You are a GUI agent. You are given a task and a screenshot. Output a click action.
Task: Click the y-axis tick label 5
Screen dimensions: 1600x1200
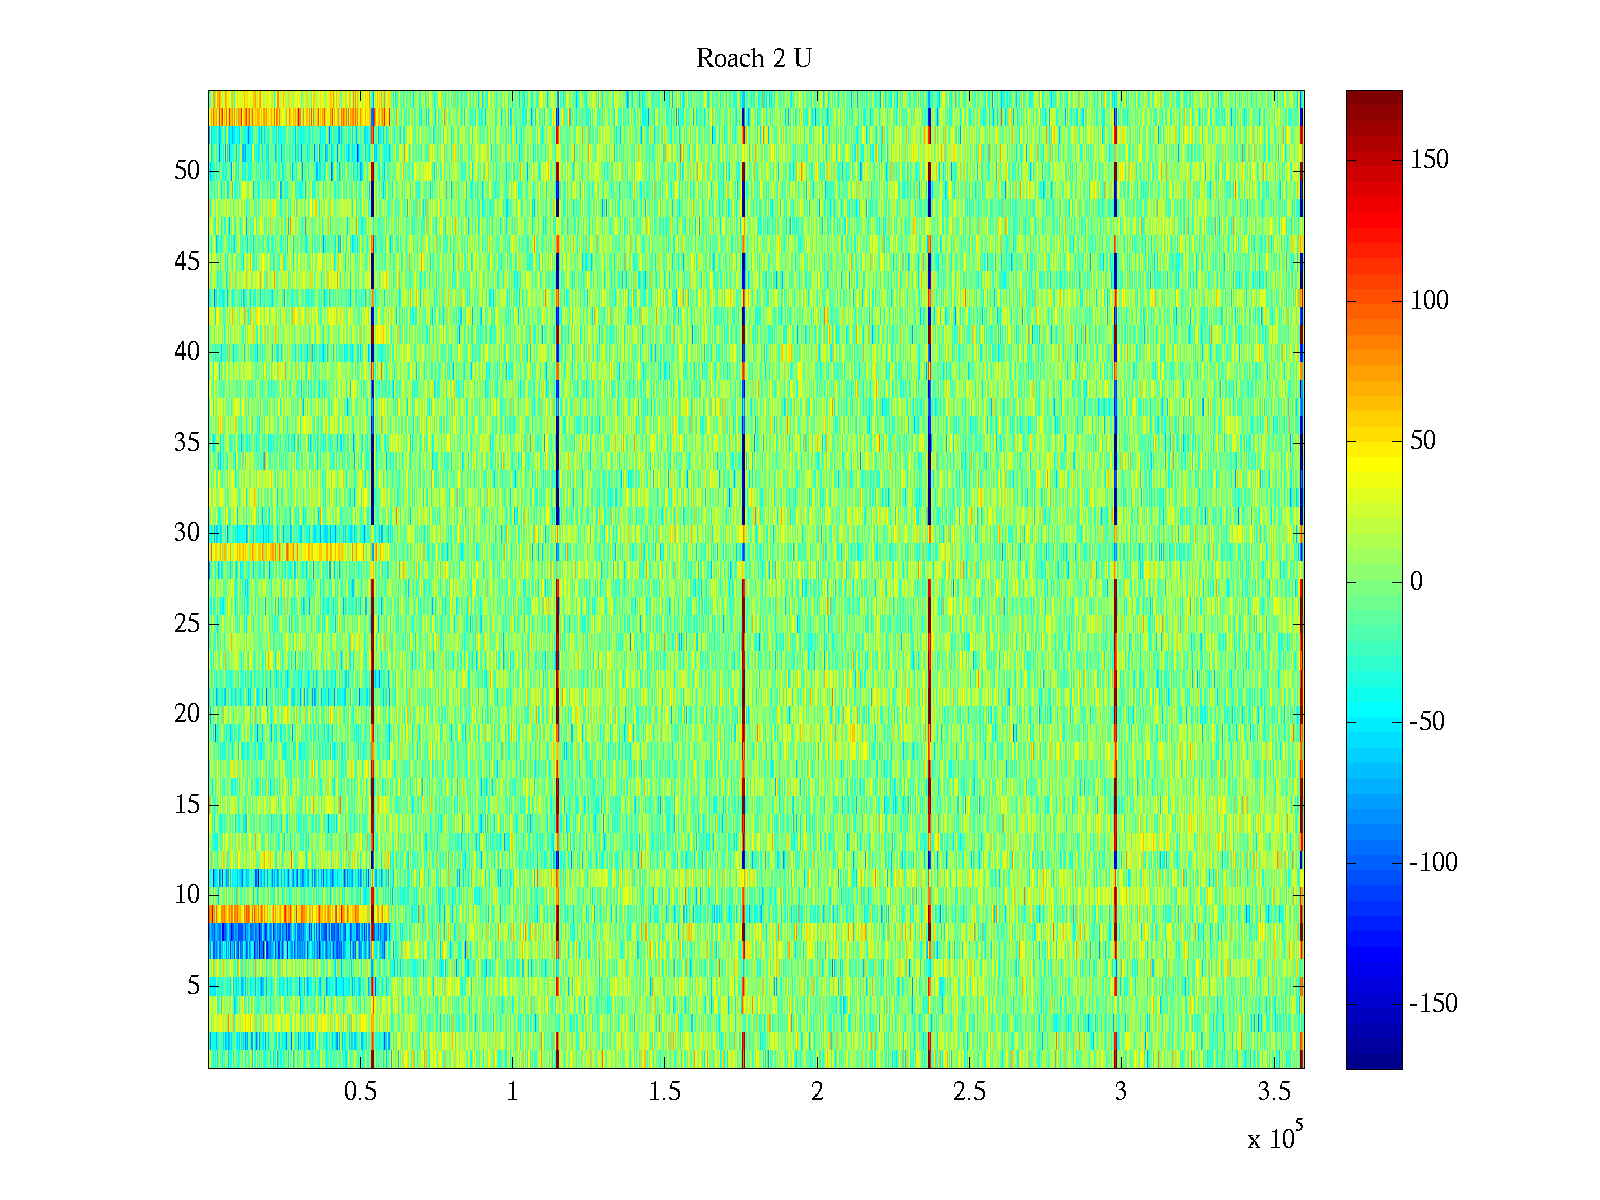(x=193, y=986)
